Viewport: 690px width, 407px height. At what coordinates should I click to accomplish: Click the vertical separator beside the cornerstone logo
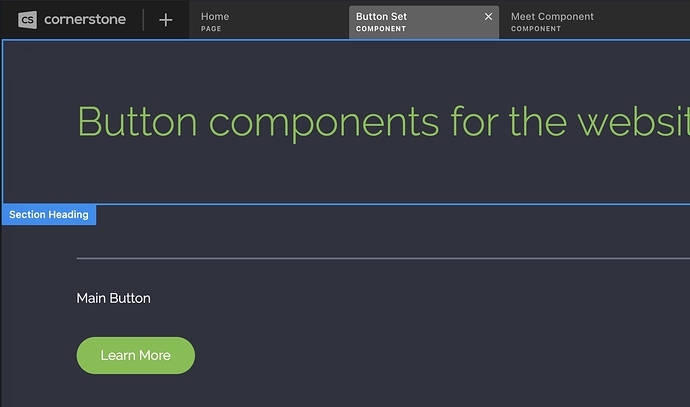(143, 19)
